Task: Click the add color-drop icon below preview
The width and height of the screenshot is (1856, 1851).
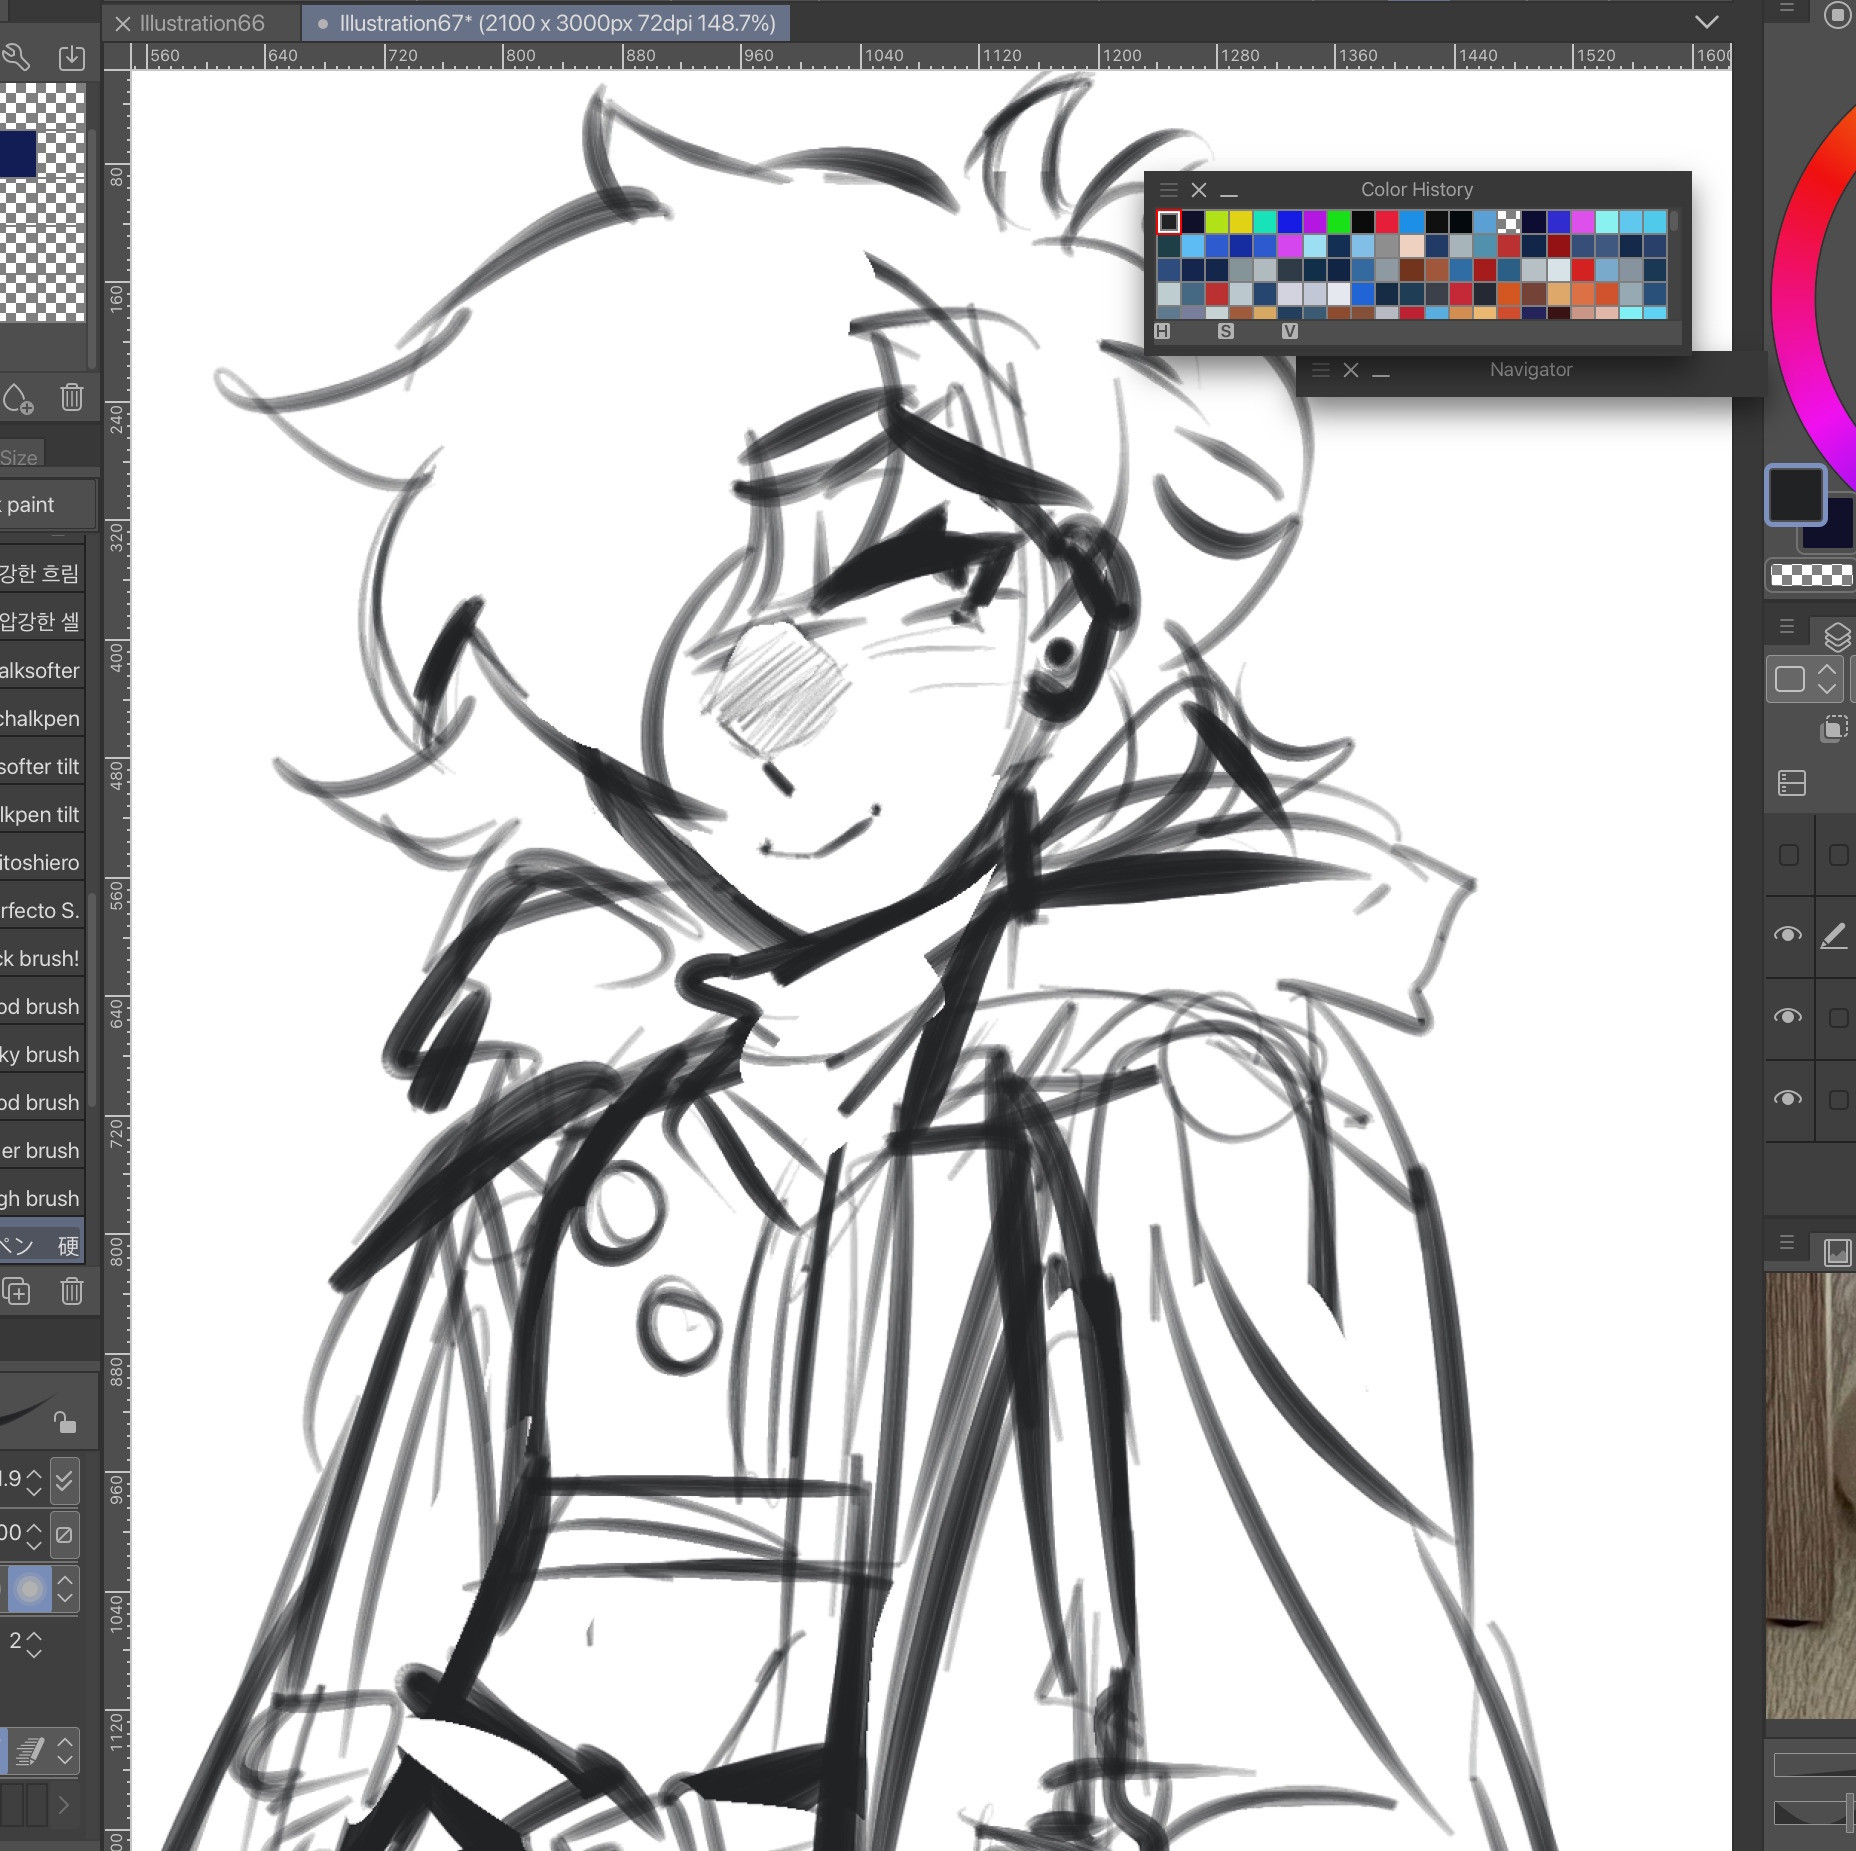Action: 17,398
